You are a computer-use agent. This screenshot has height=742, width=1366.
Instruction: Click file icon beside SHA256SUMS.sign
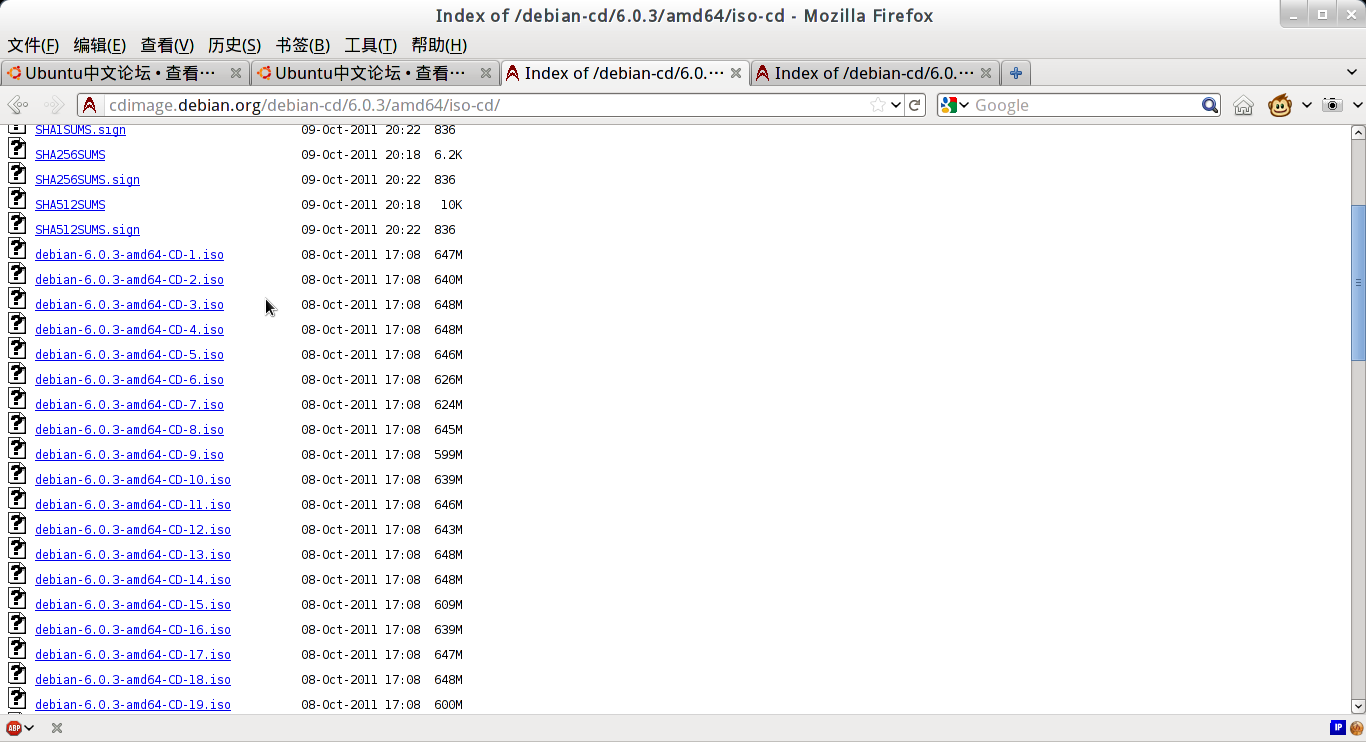[x=17, y=174]
